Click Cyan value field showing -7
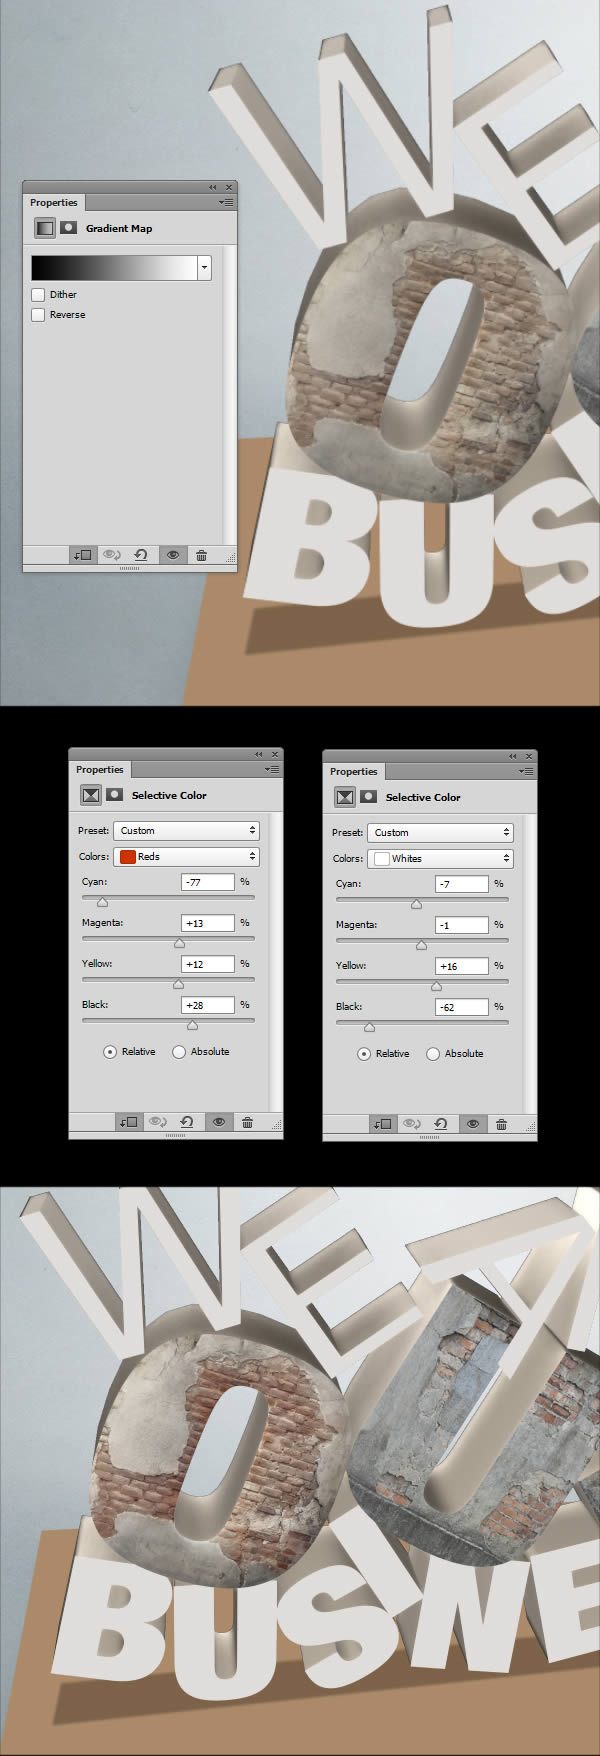 [x=462, y=884]
